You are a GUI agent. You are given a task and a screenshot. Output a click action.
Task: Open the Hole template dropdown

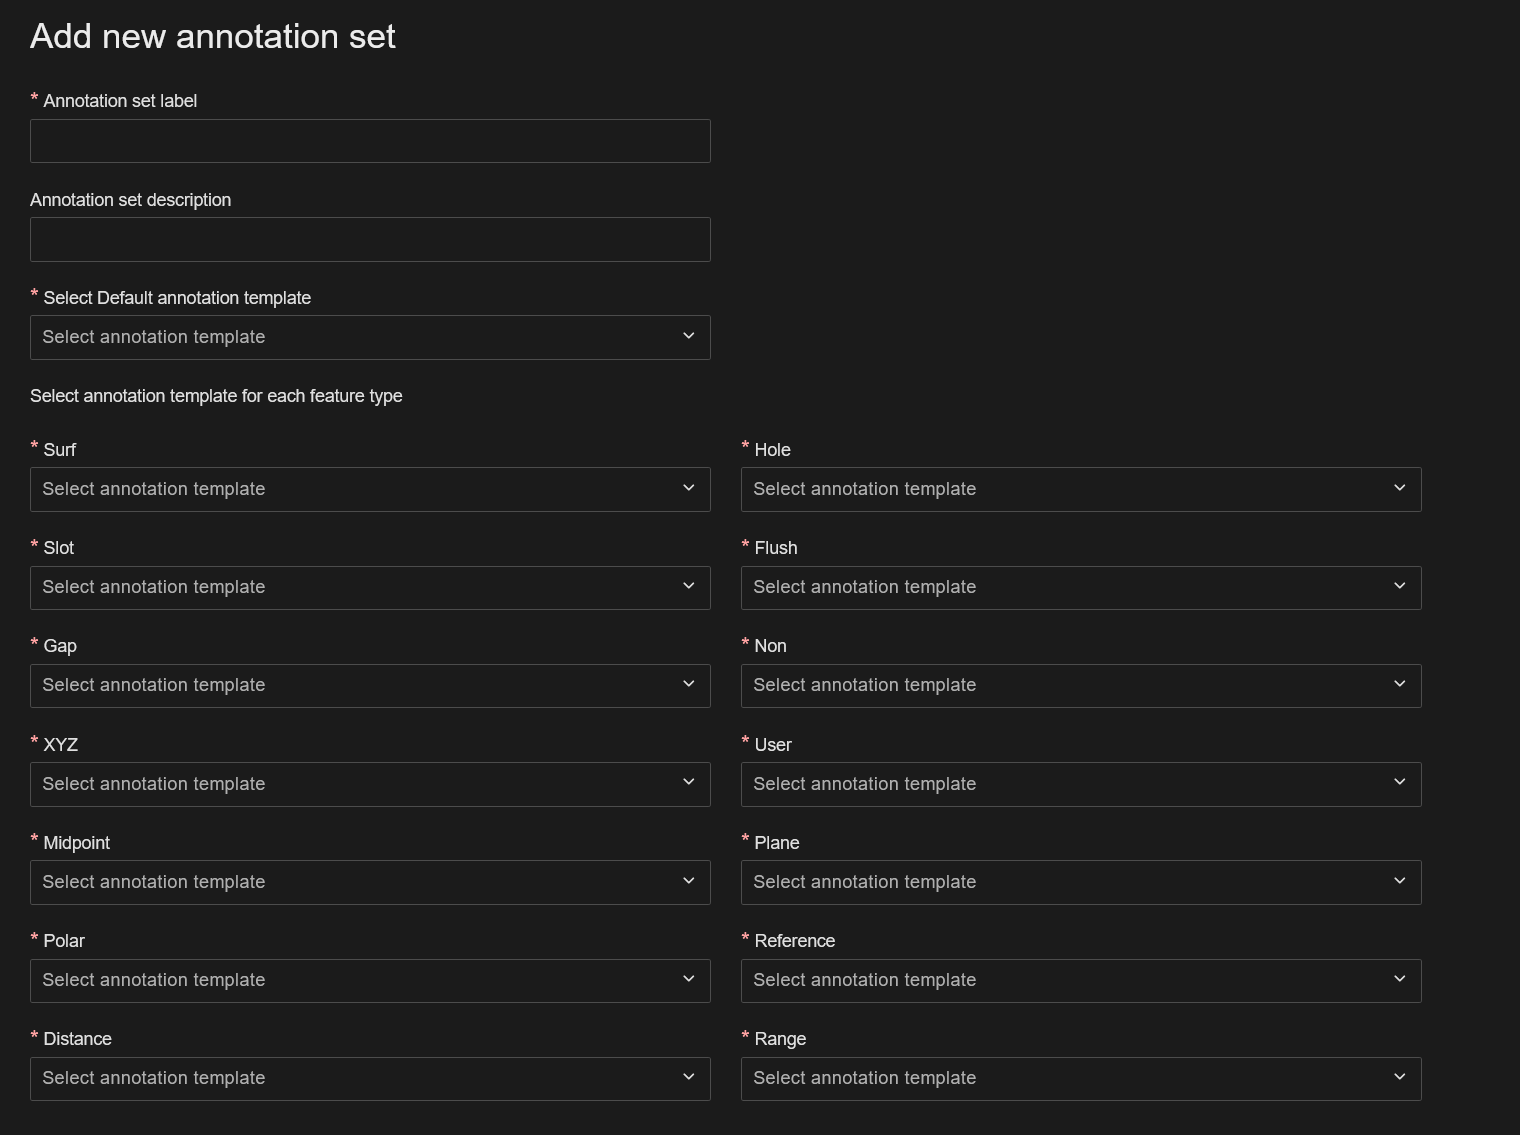[x=1080, y=490]
